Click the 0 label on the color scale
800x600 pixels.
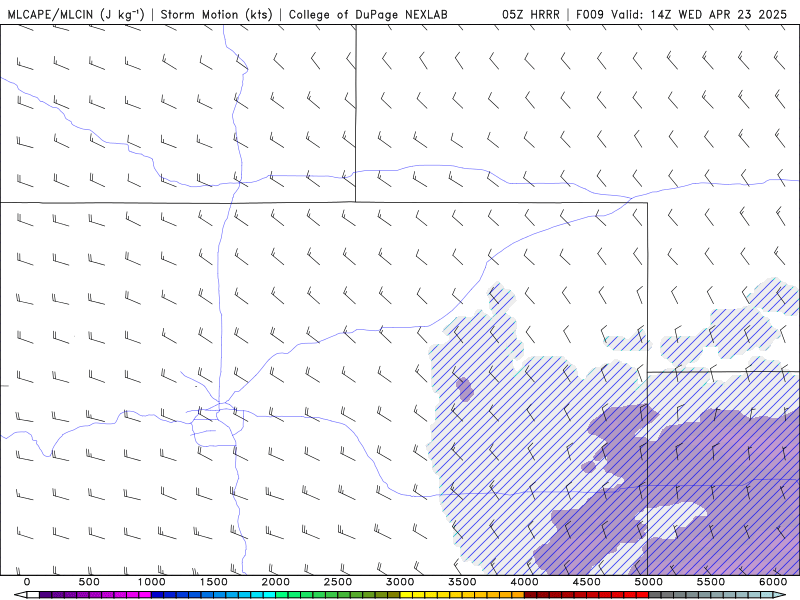click(27, 582)
